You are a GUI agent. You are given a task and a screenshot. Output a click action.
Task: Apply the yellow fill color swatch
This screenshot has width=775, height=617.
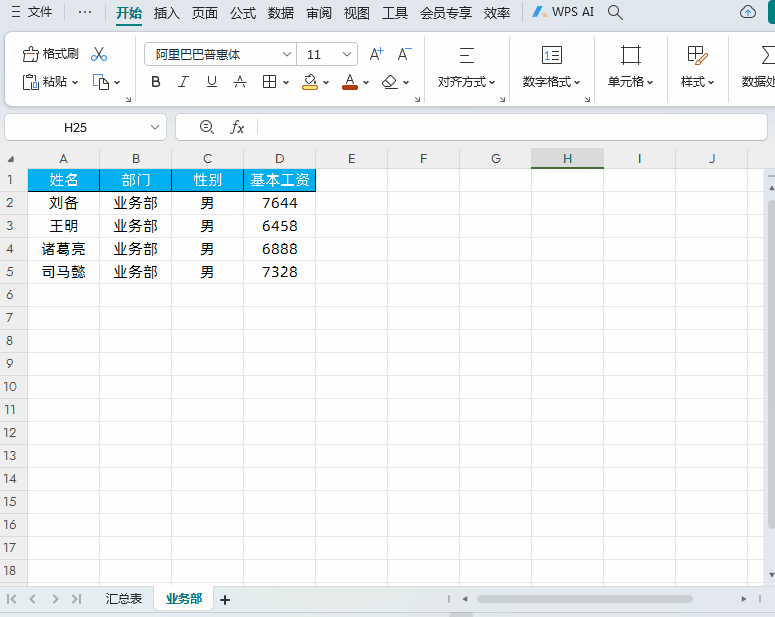pos(310,82)
